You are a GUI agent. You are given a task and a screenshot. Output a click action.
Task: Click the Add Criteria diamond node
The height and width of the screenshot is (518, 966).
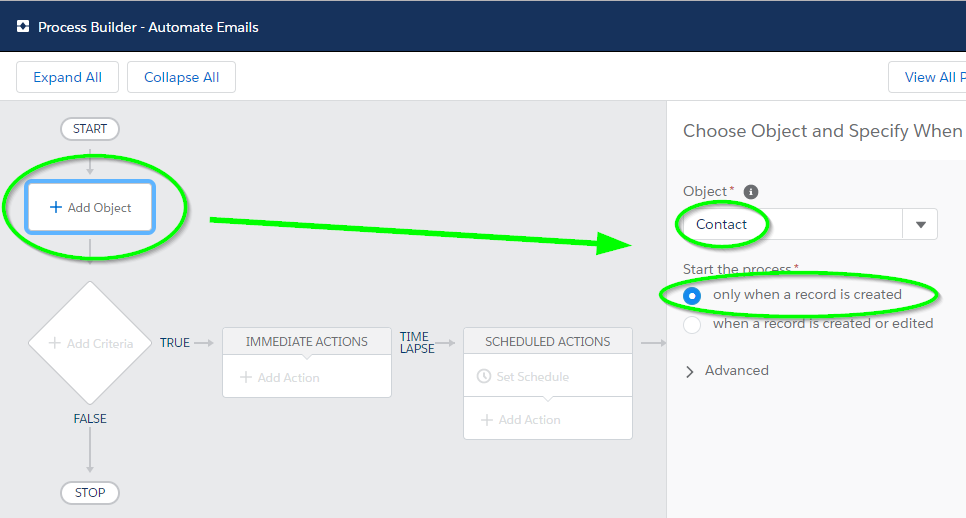click(x=90, y=343)
